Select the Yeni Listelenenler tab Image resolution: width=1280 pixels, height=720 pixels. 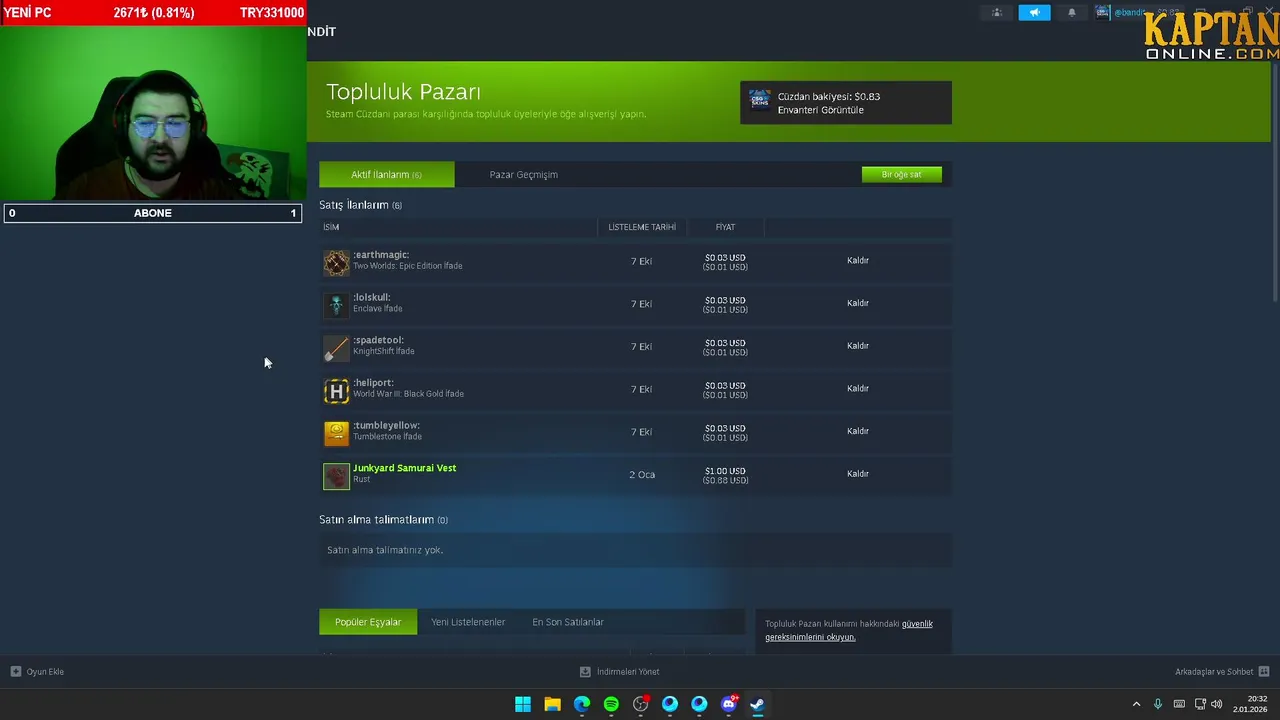468,622
